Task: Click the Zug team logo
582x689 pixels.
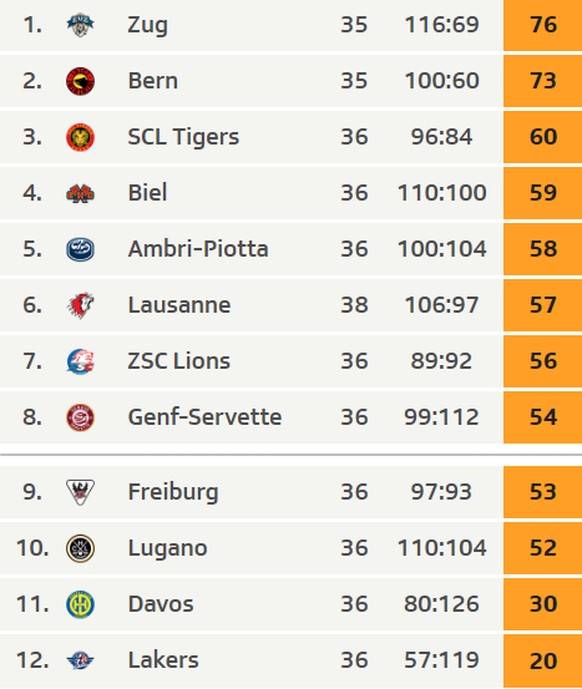Action: 80,25
